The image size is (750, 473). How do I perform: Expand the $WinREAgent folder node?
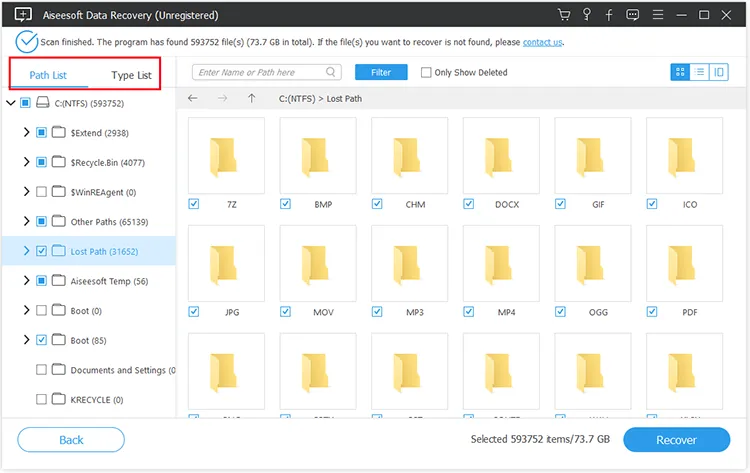point(26,192)
